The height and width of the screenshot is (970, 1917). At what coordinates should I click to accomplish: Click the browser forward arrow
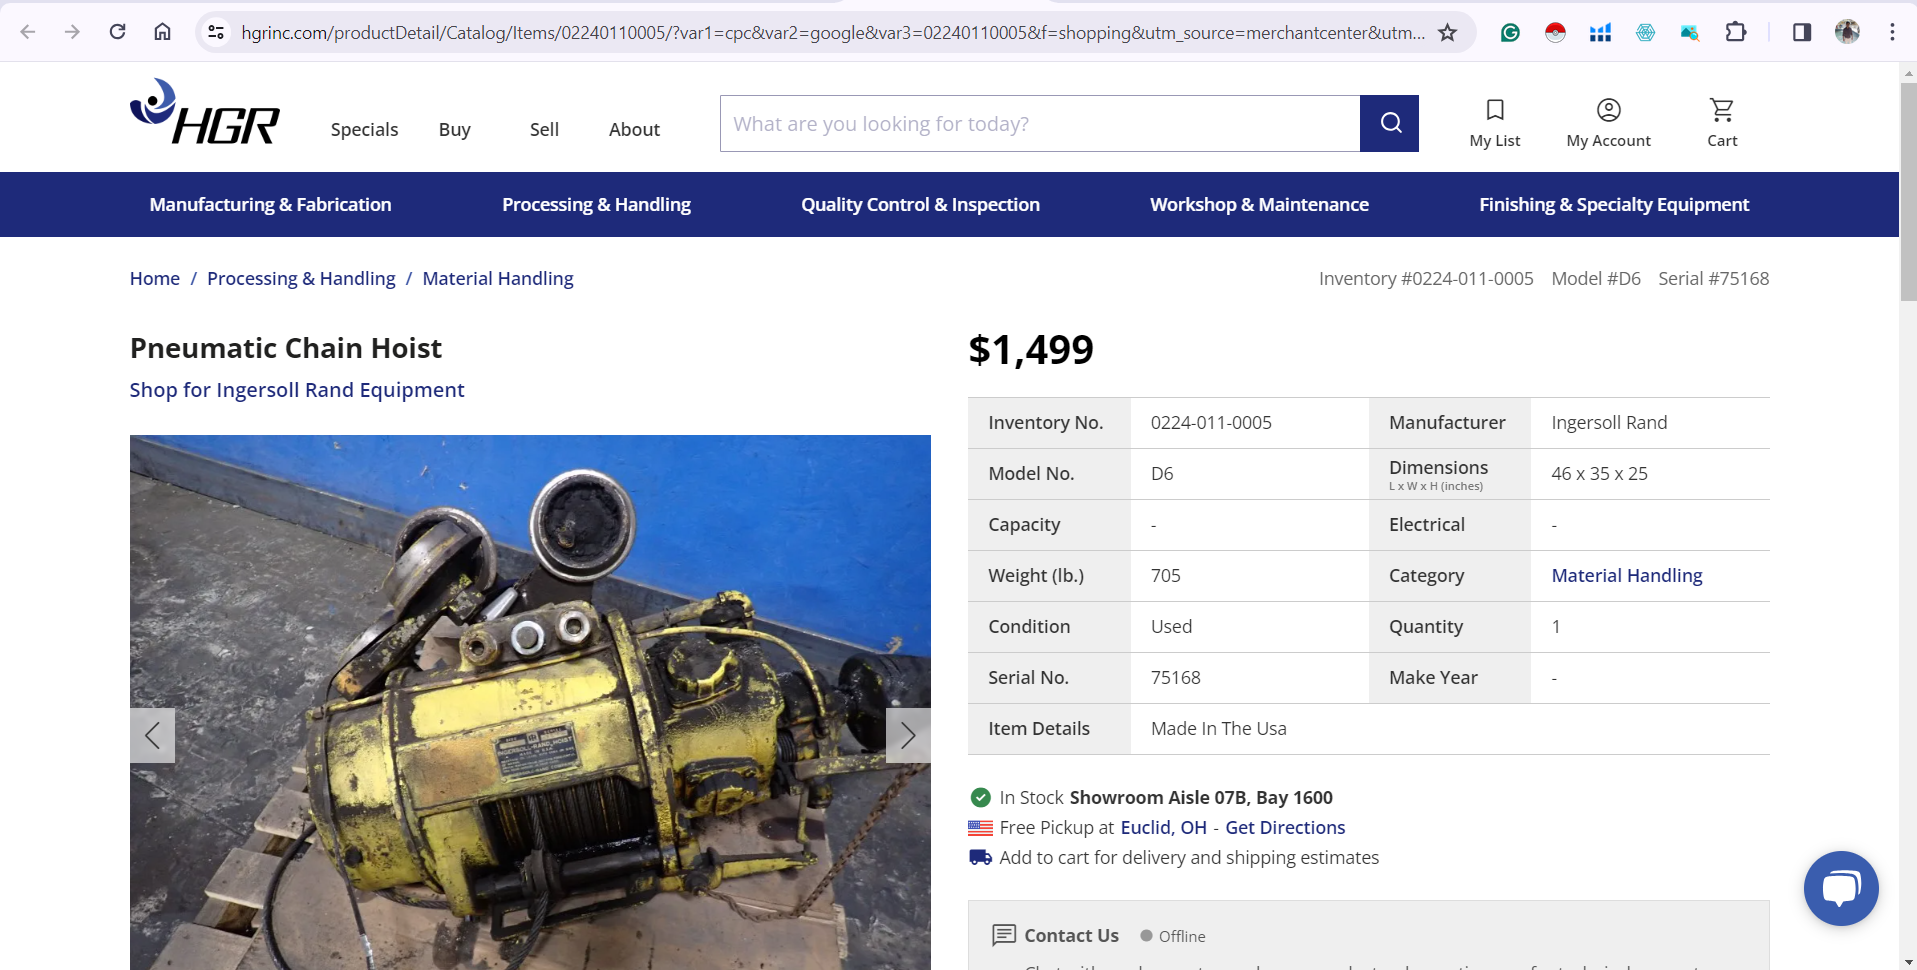[x=72, y=32]
